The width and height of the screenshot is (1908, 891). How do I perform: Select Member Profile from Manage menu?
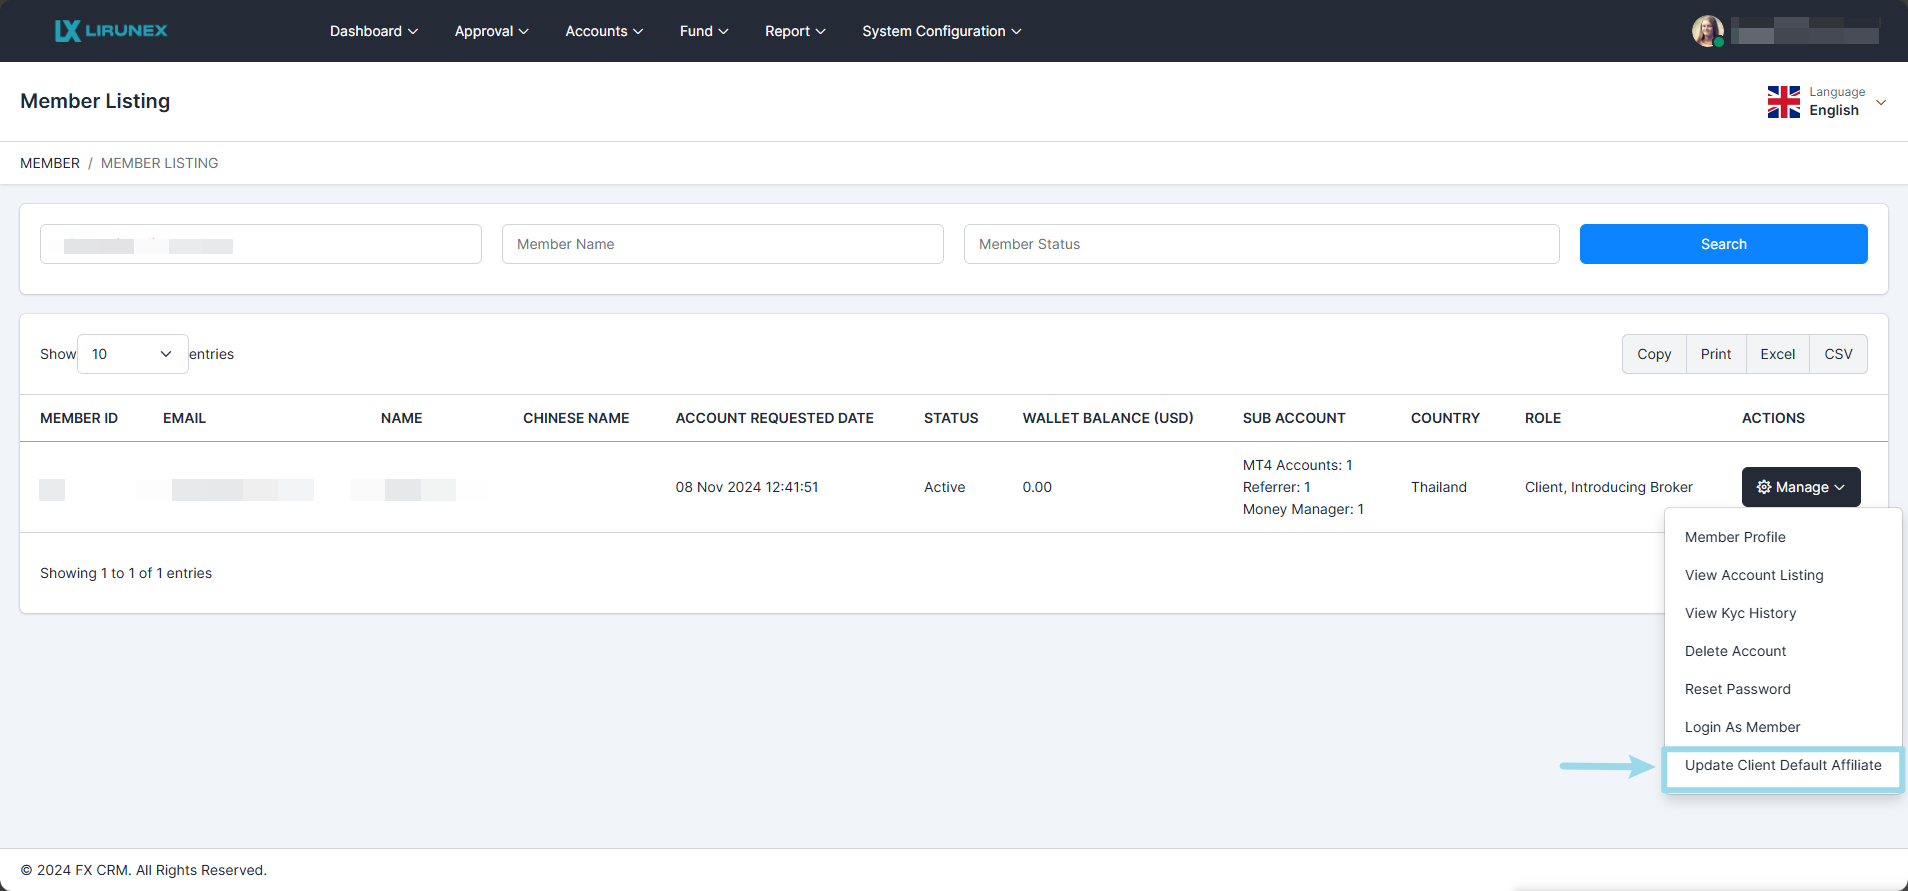(x=1735, y=537)
